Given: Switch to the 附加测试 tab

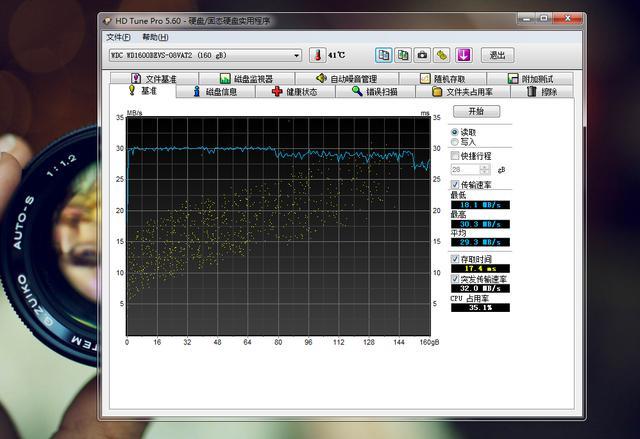Looking at the screenshot, I should pyautogui.click(x=530, y=78).
